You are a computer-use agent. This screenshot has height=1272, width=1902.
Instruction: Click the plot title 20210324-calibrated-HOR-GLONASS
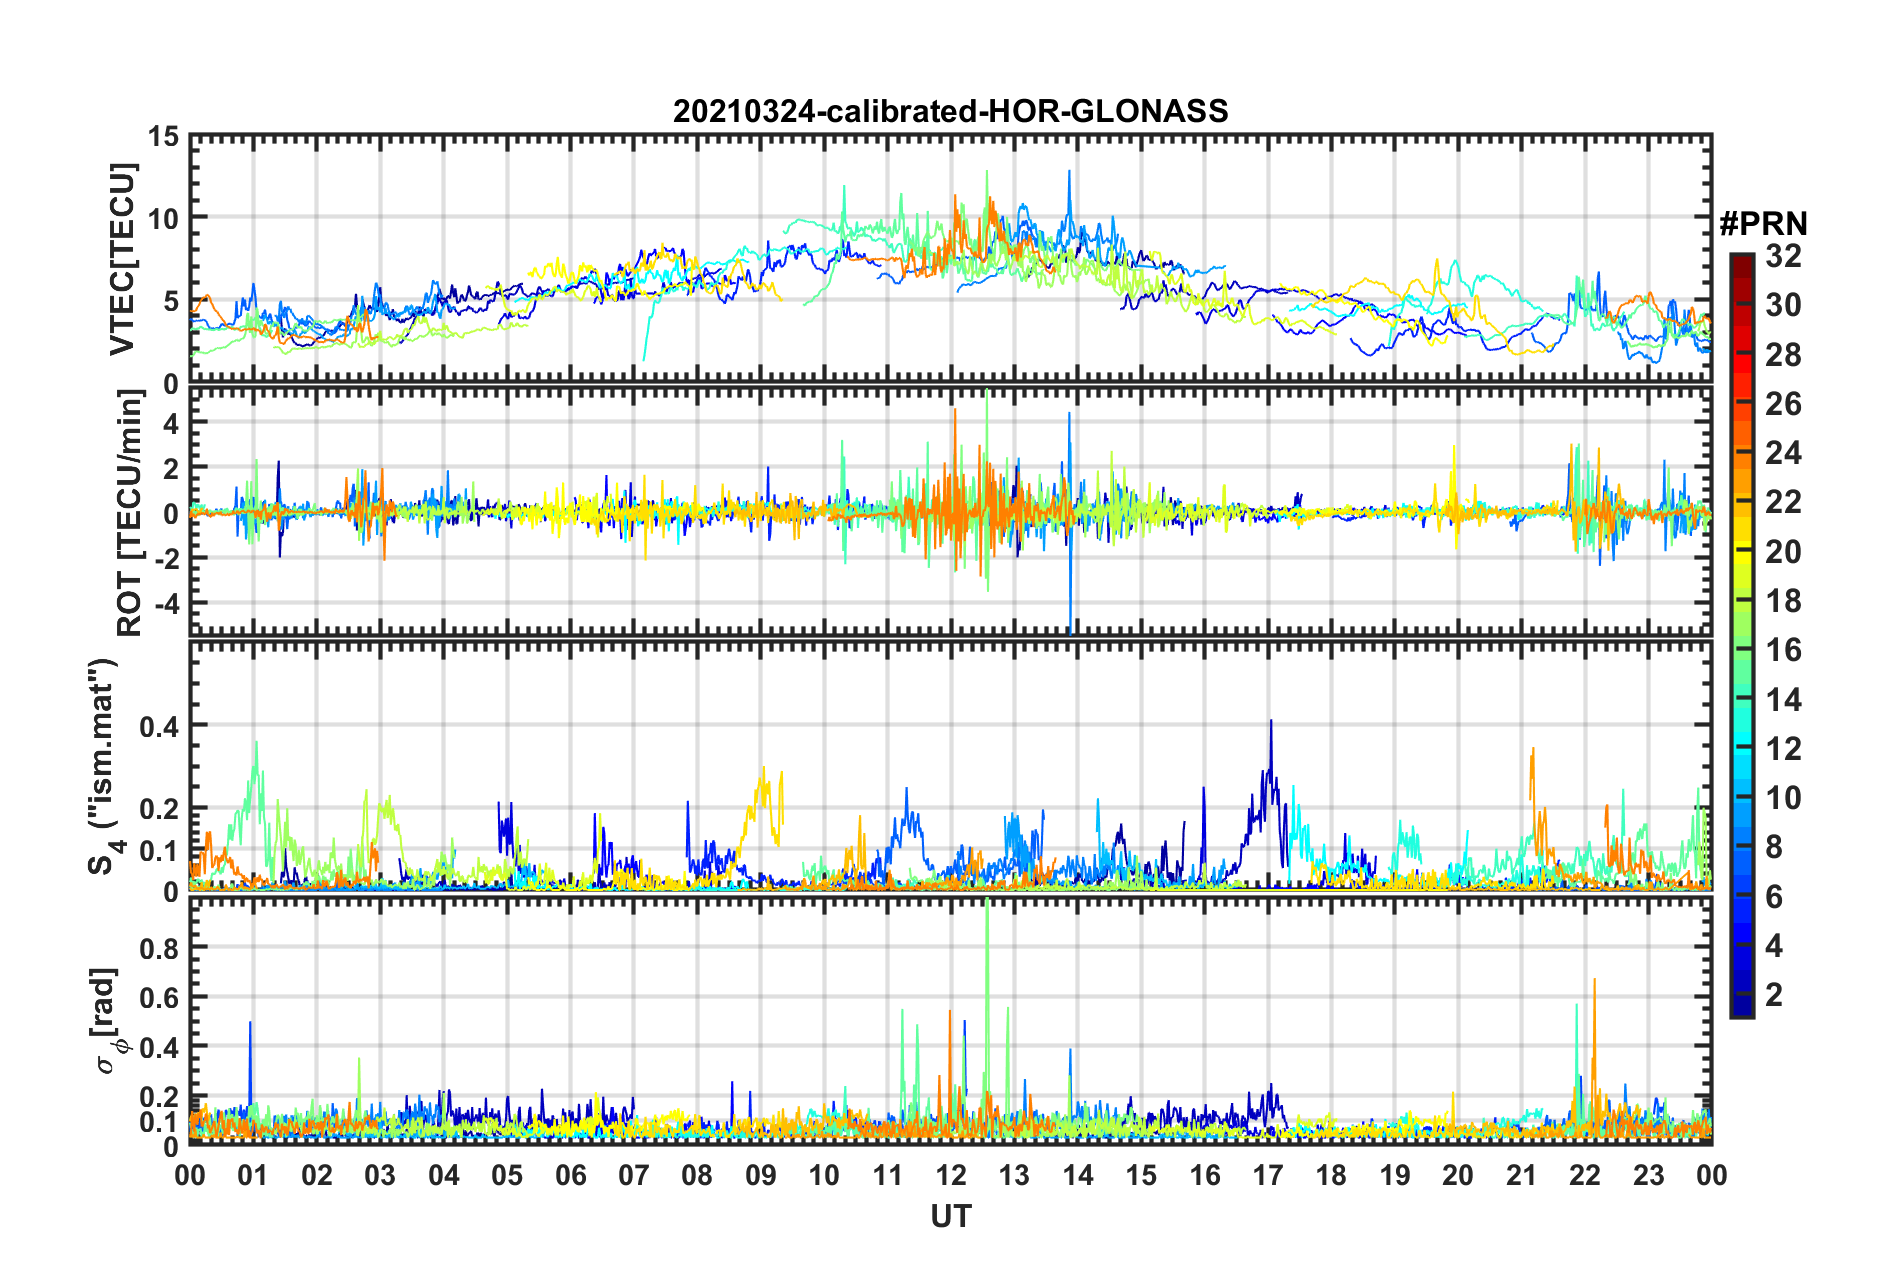tap(950, 111)
